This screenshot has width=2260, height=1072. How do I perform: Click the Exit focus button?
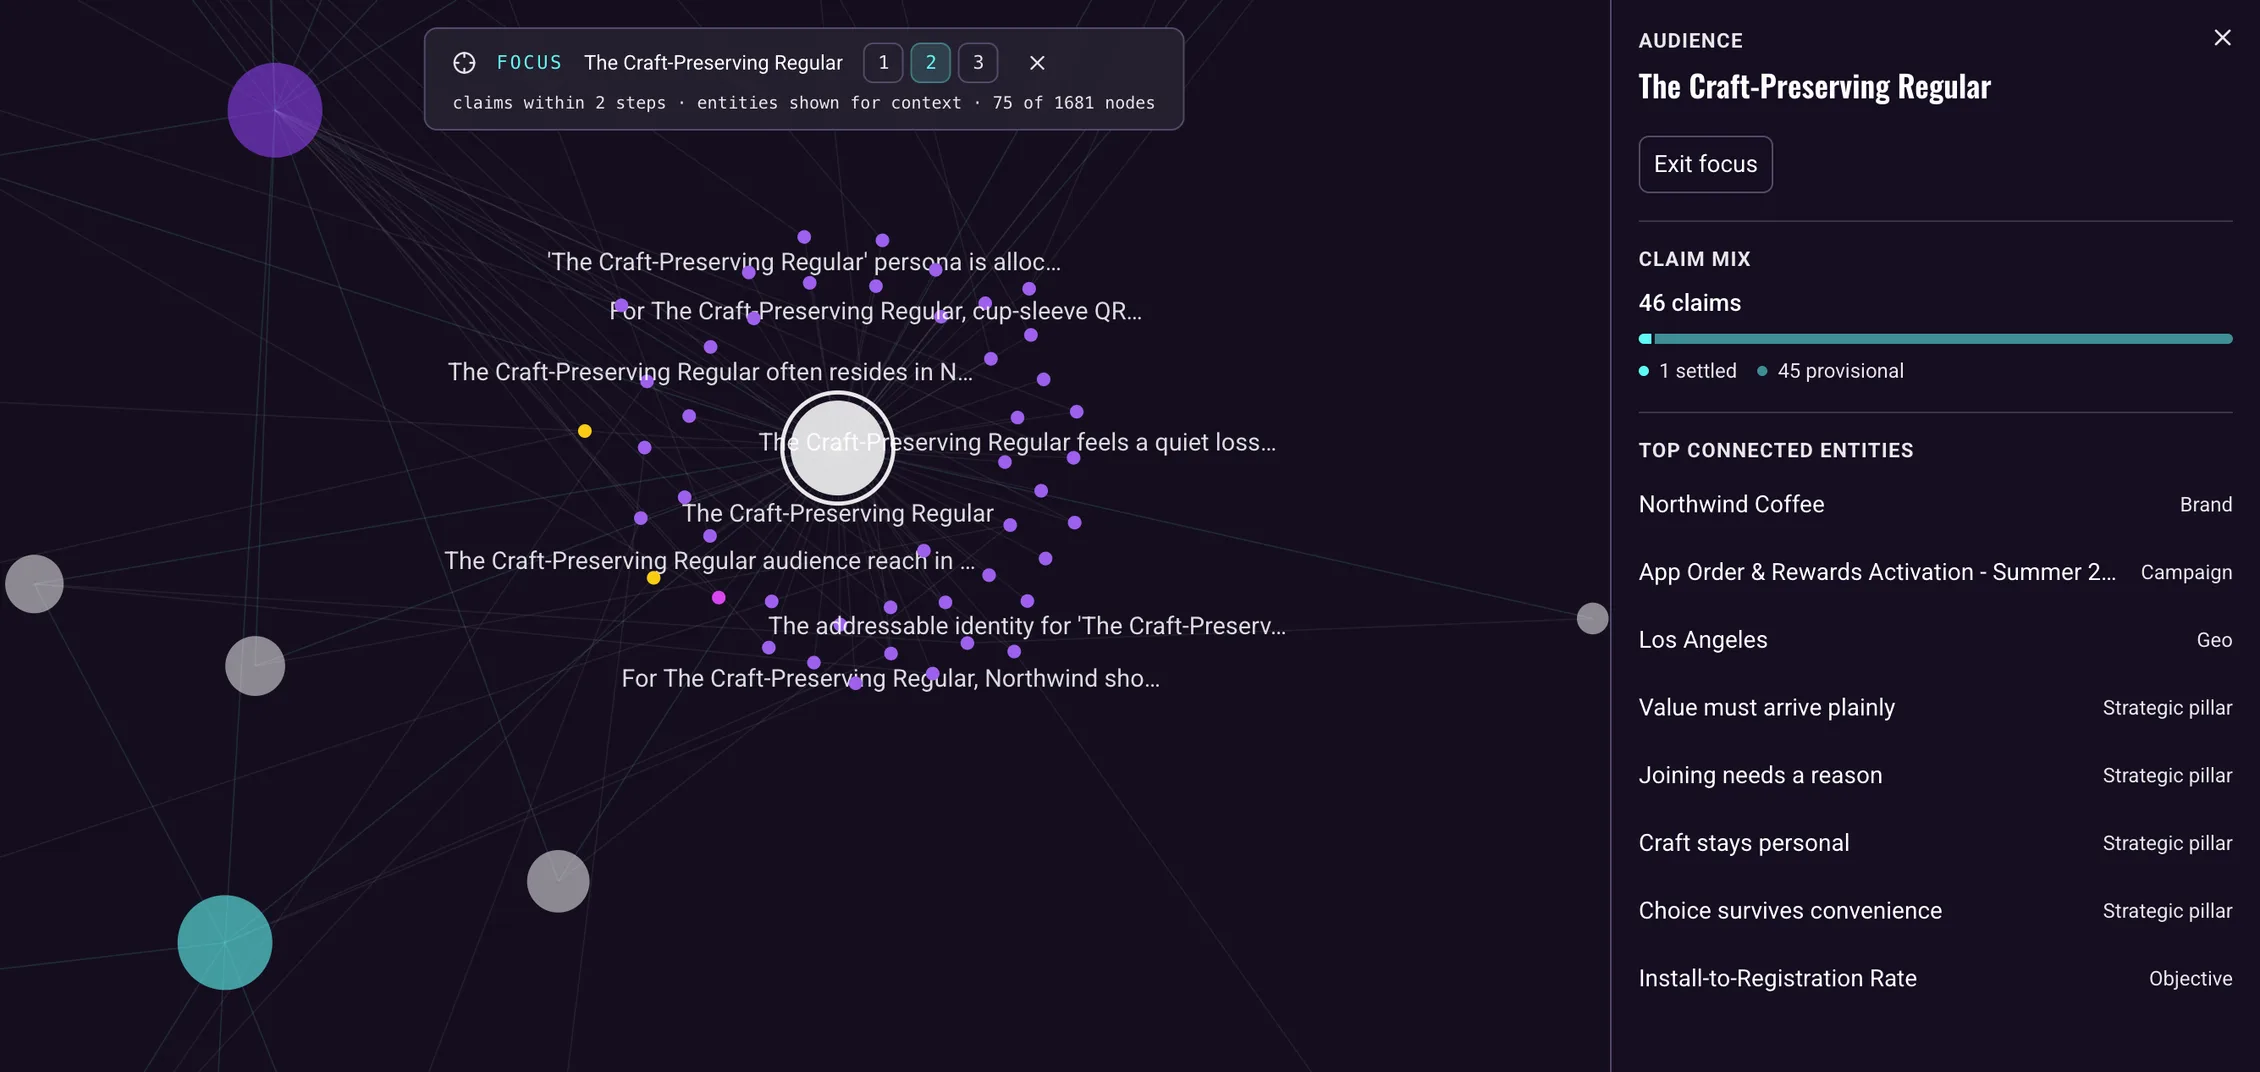click(1705, 164)
